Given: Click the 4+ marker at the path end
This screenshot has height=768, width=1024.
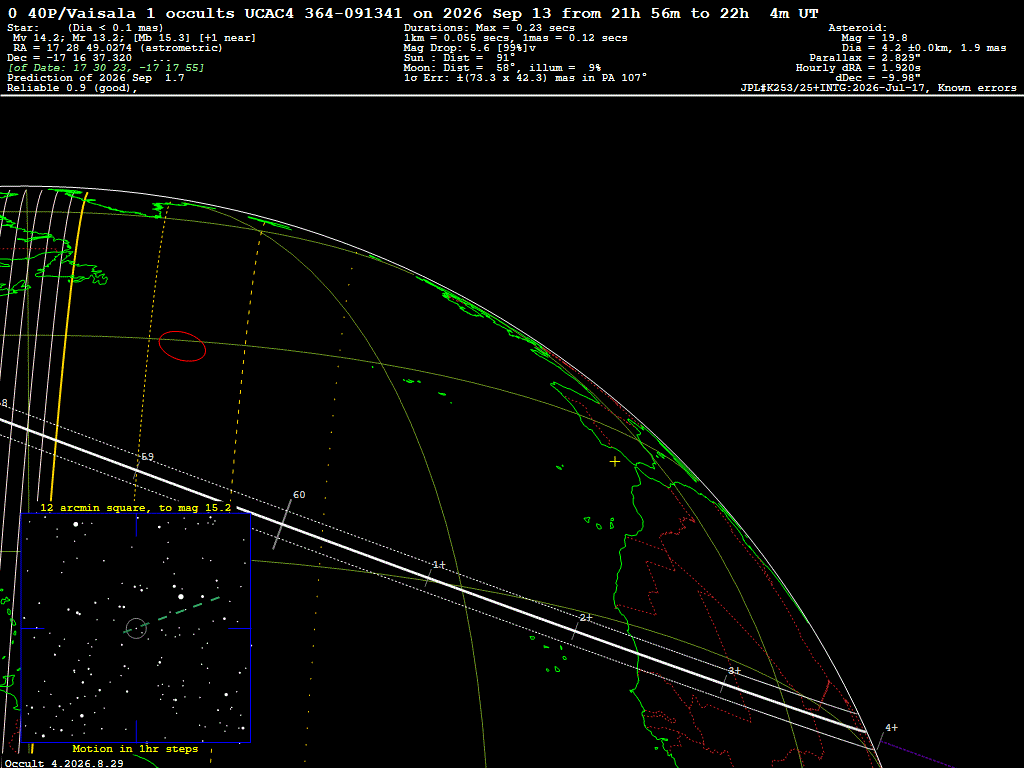Looking at the screenshot, I should [891, 728].
